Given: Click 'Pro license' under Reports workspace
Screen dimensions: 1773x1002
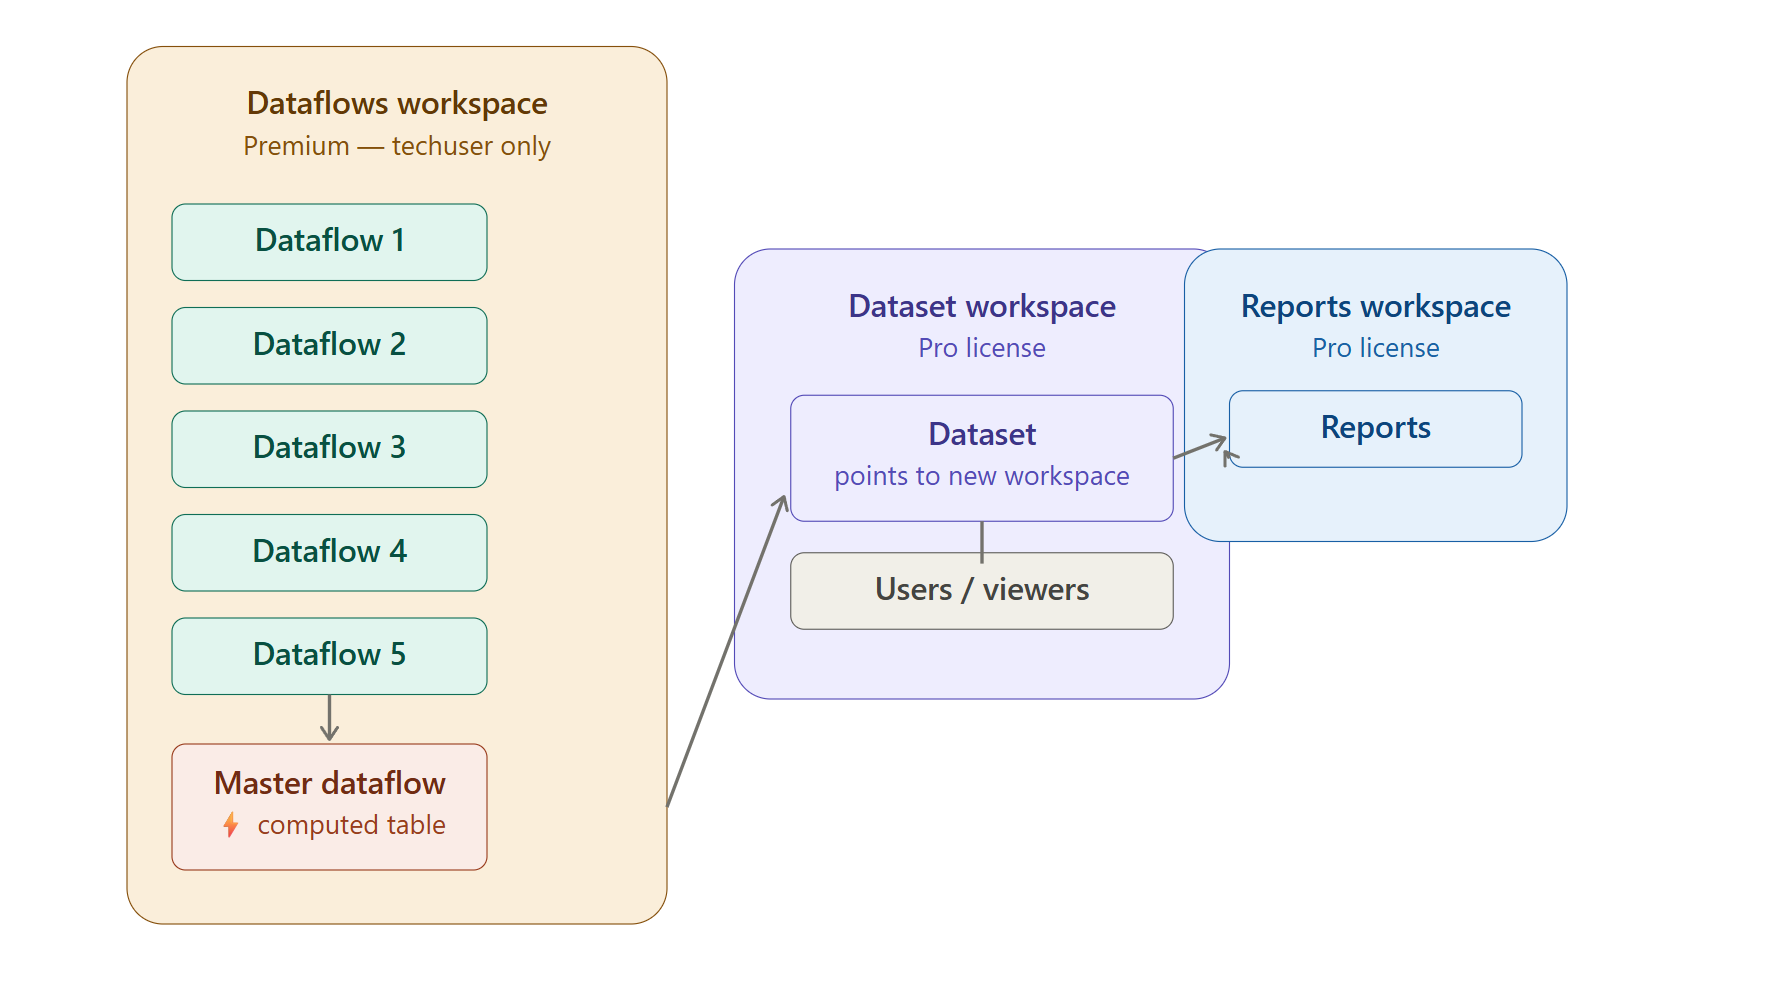Looking at the screenshot, I should point(1375,348).
